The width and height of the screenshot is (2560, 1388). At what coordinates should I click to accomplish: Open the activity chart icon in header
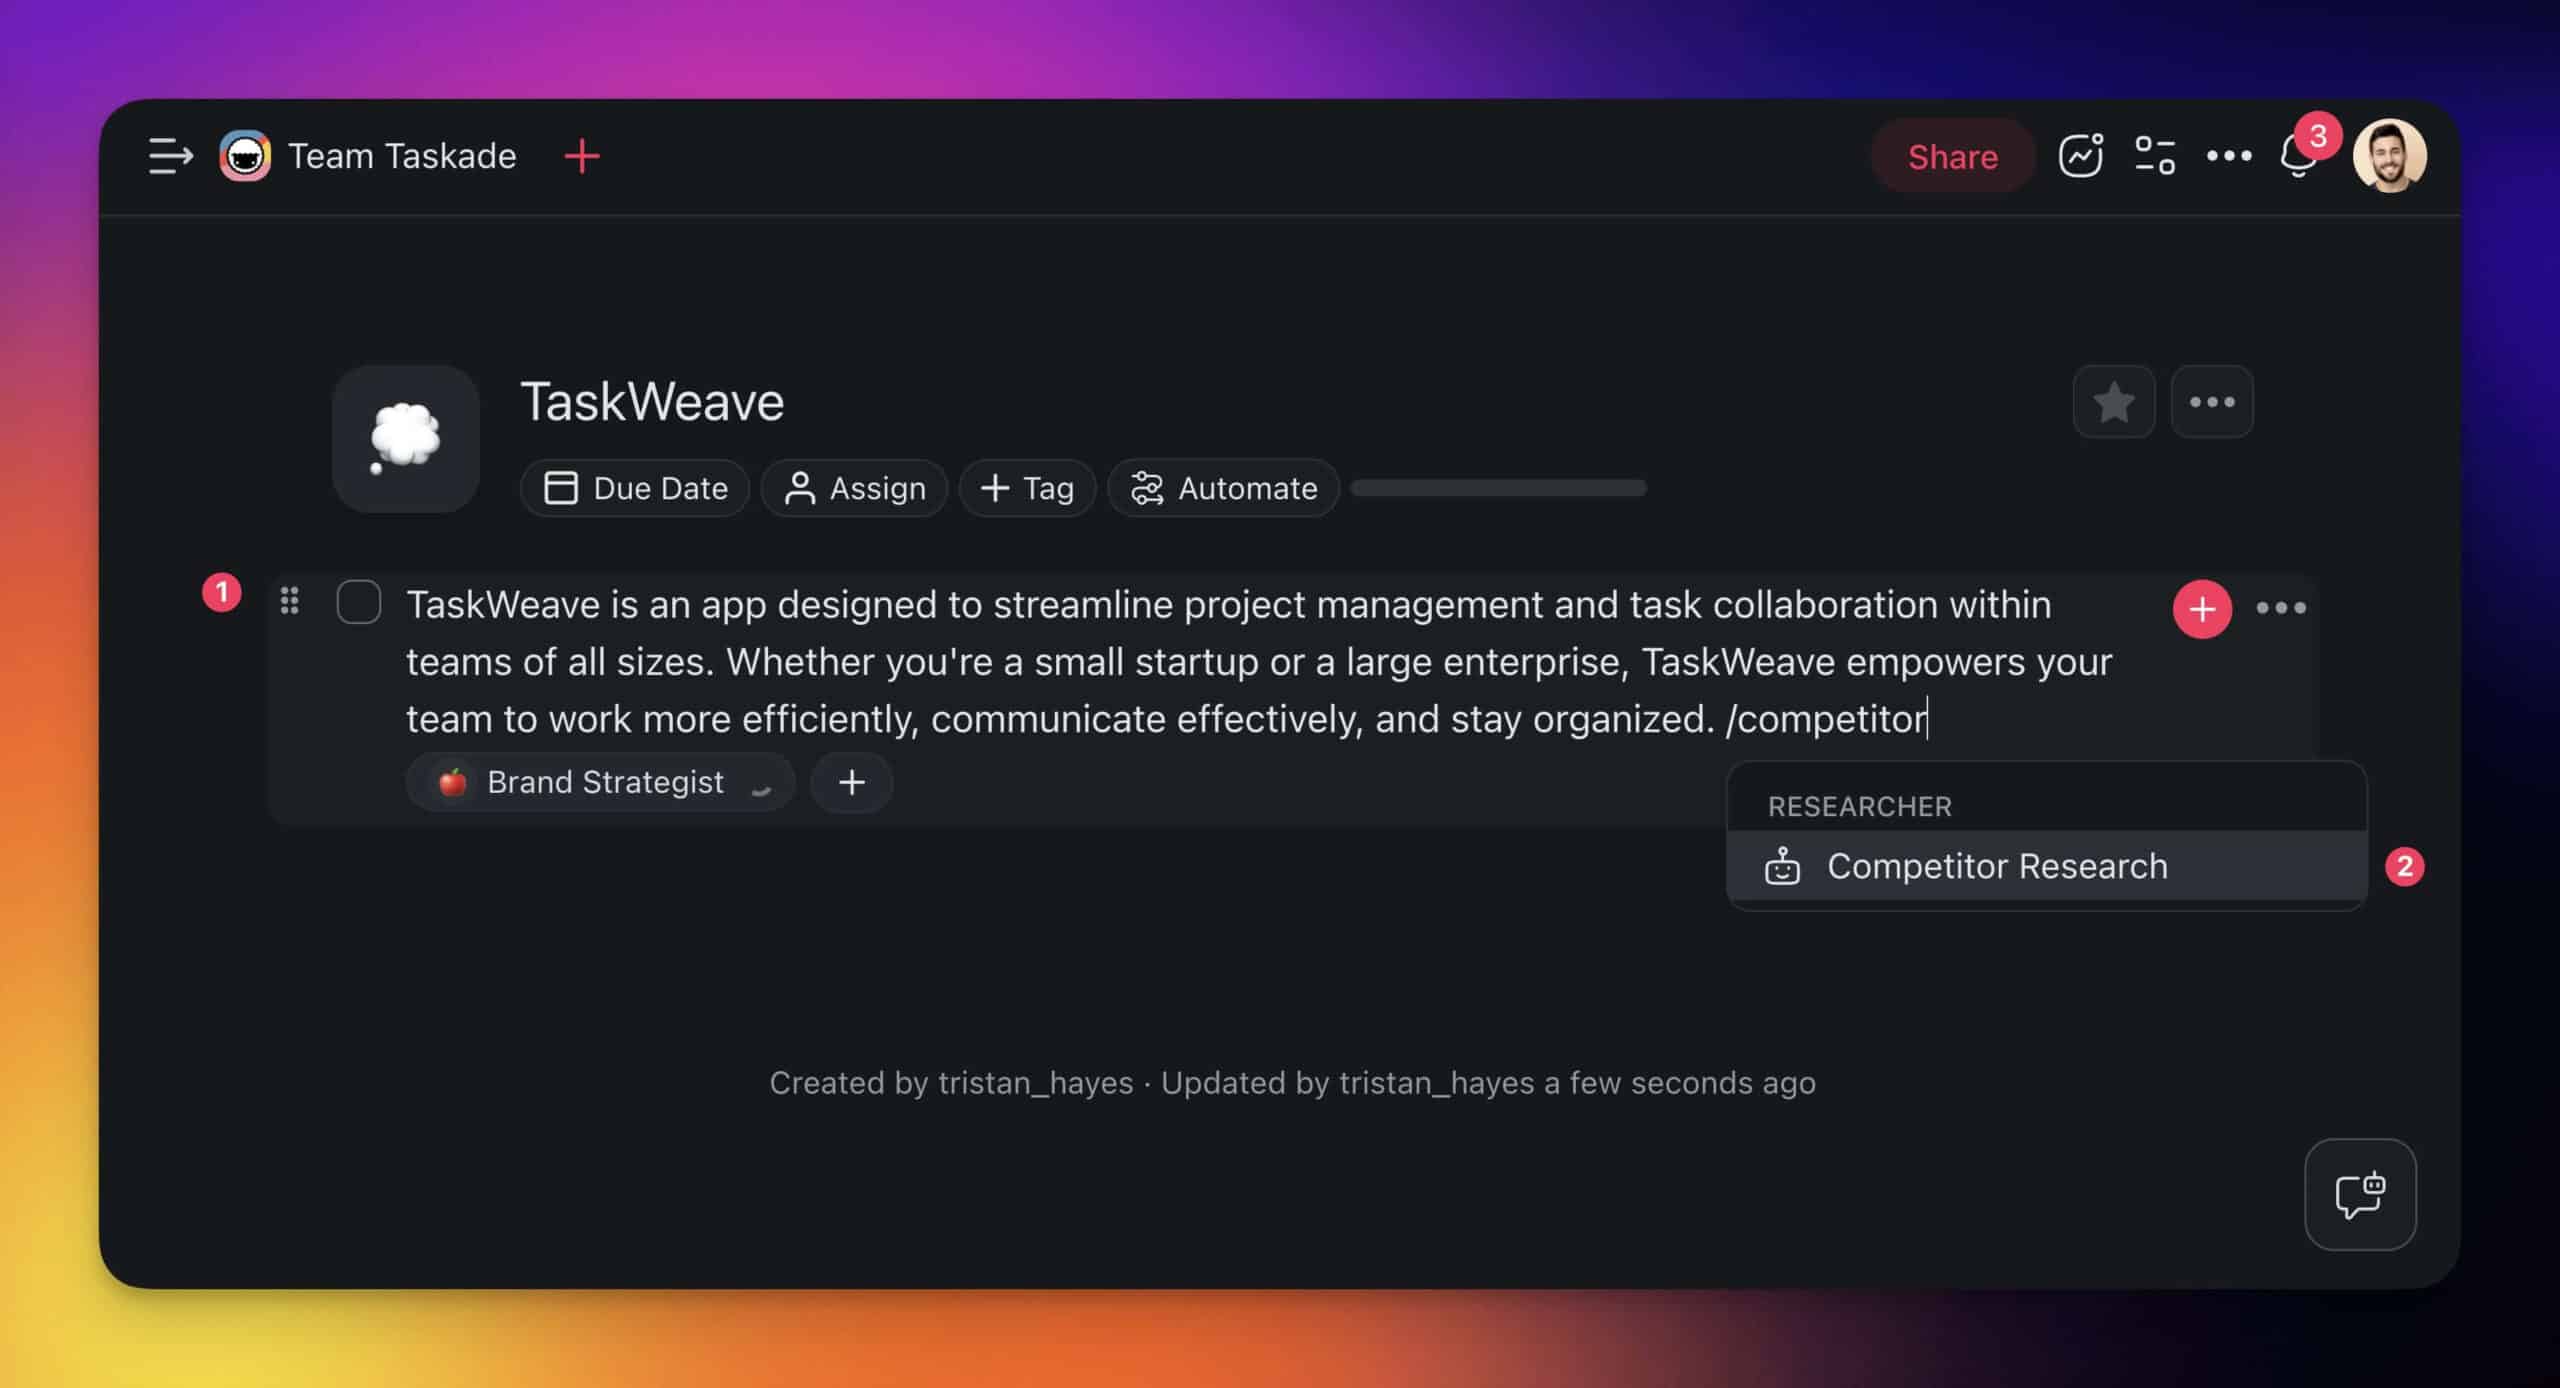tap(2080, 156)
